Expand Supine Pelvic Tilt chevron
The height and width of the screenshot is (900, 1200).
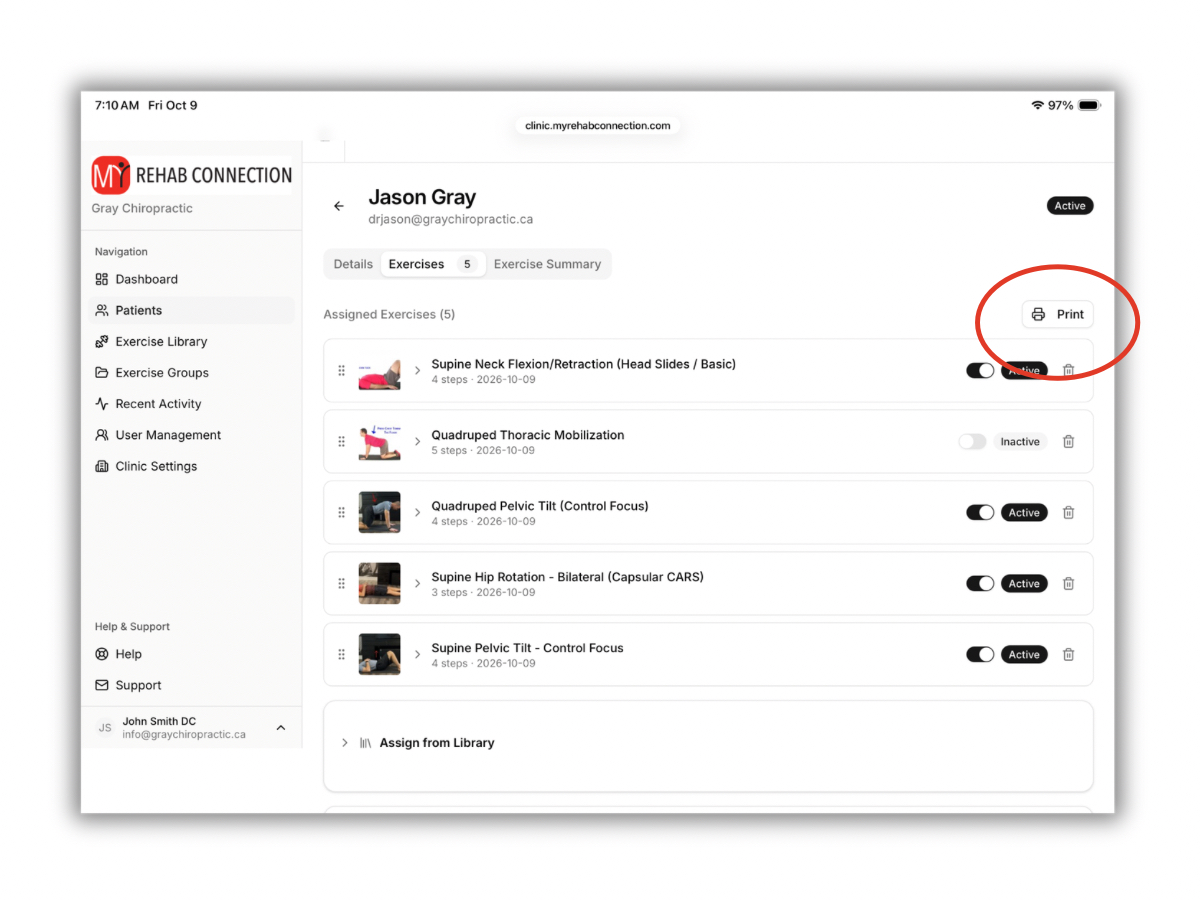[x=418, y=655]
